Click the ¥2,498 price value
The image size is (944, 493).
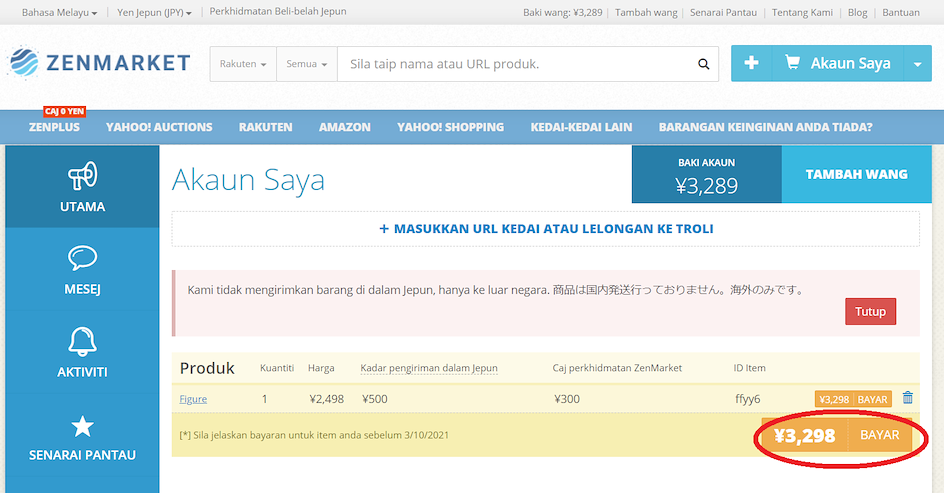[x=326, y=398]
